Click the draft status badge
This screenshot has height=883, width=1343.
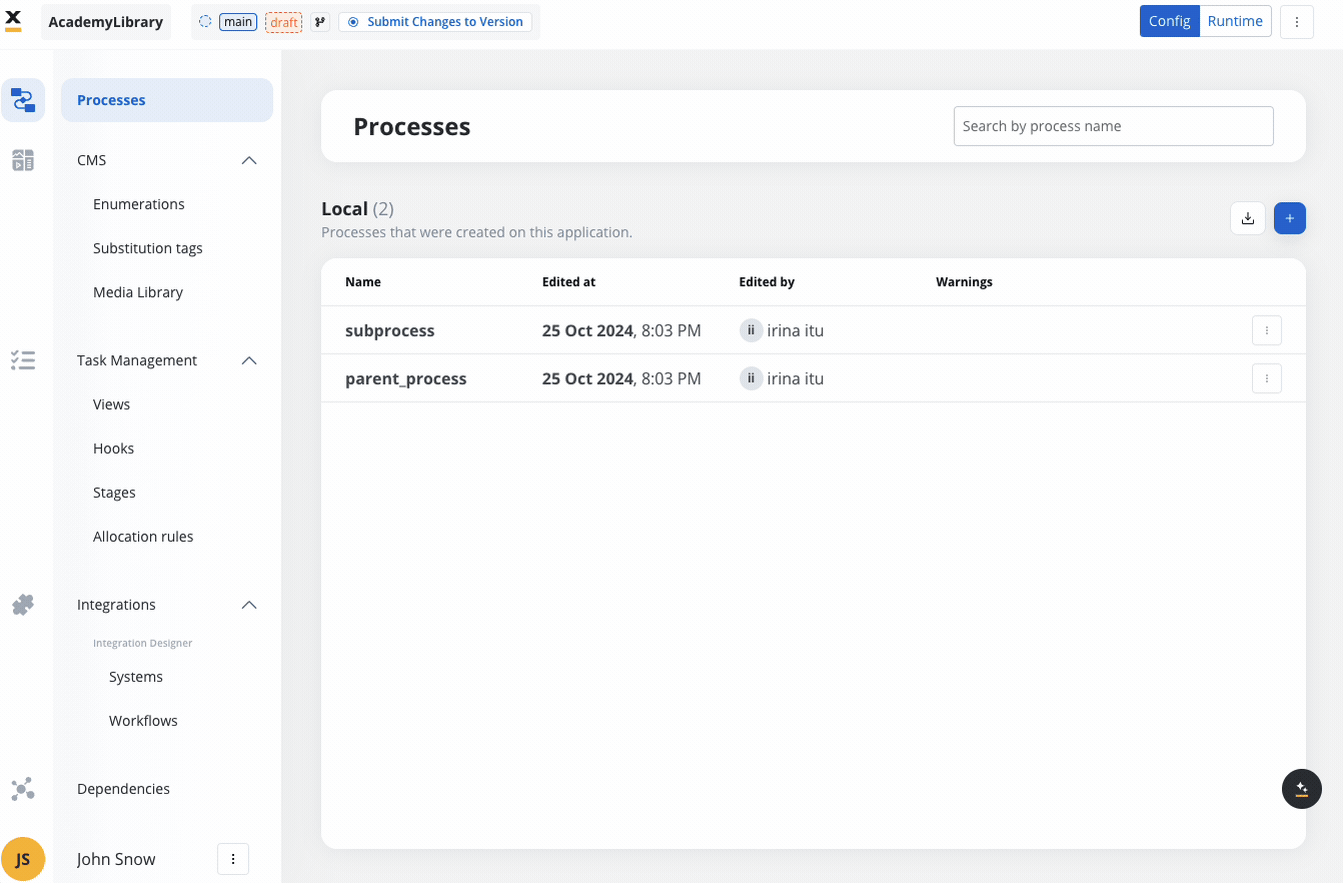(x=284, y=22)
